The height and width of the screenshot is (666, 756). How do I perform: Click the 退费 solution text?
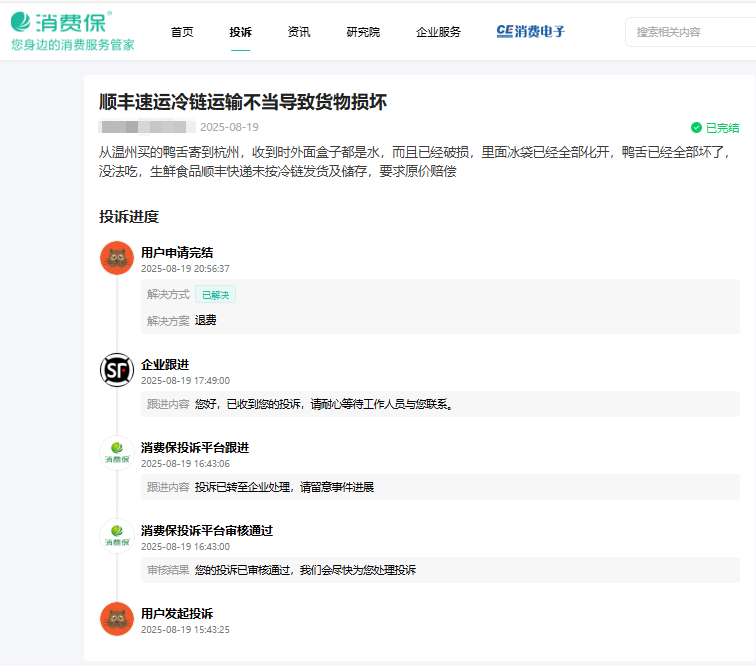pos(205,320)
